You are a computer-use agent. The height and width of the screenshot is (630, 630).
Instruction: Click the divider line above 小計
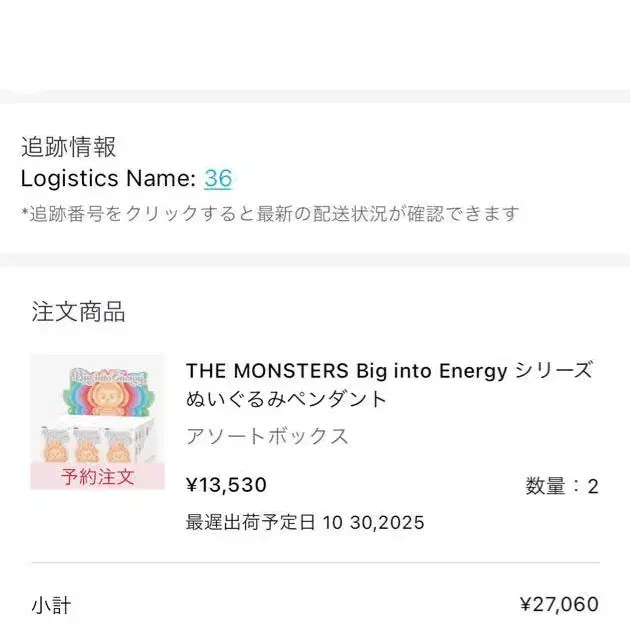point(315,563)
